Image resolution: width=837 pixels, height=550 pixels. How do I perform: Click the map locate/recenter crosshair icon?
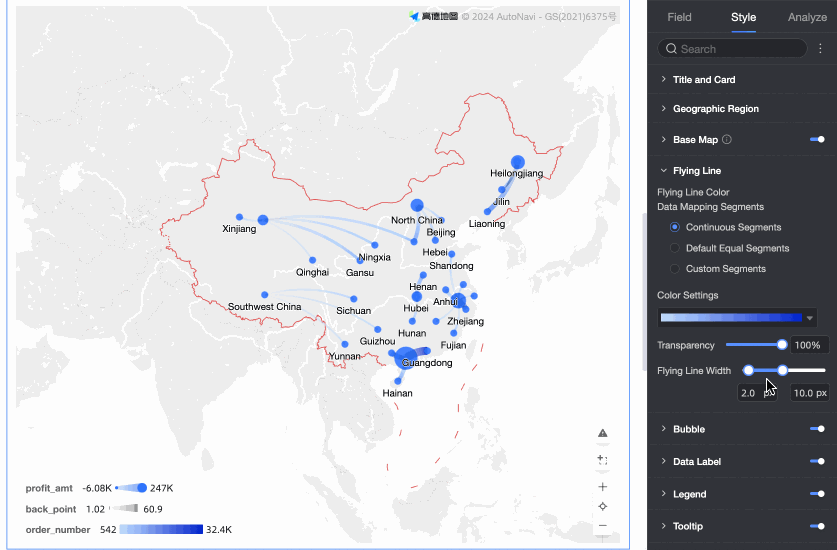click(x=603, y=506)
